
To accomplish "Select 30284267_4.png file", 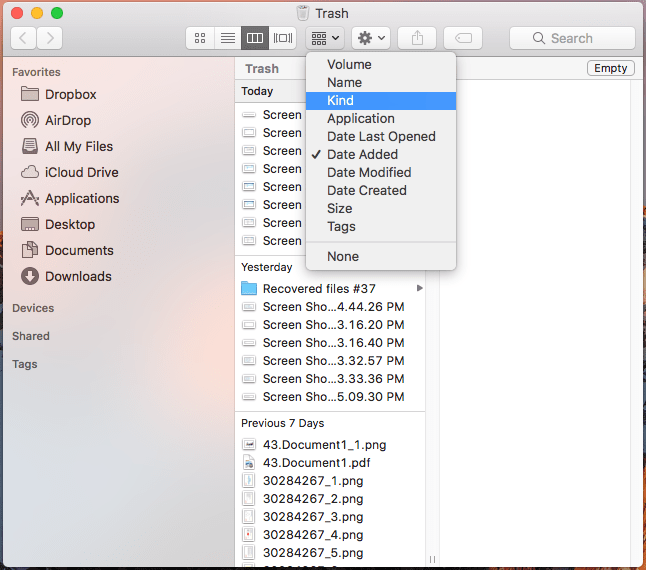I will (x=332, y=535).
